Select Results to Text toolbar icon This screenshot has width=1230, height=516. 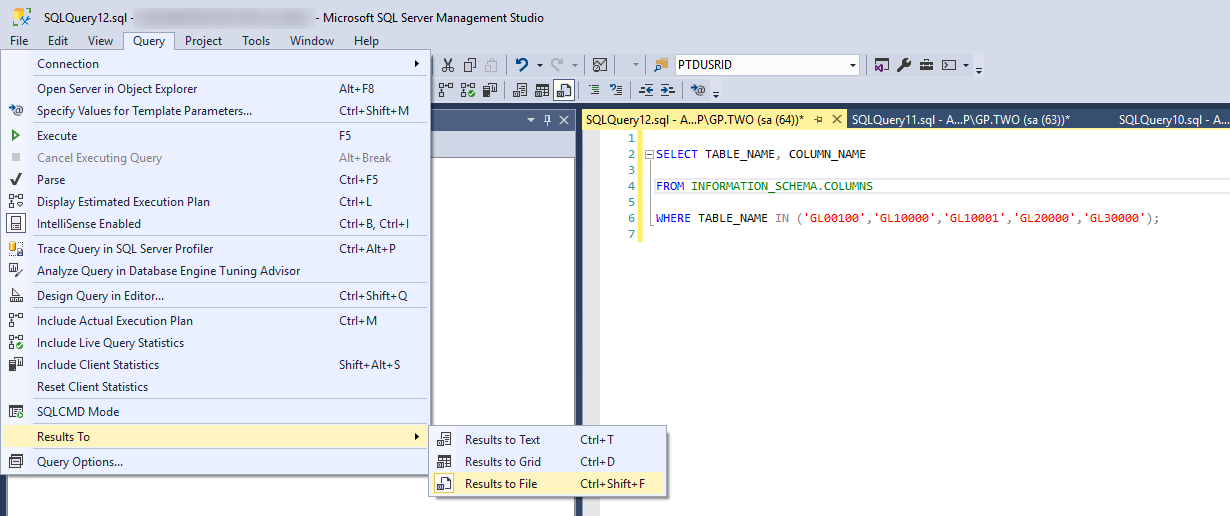[520, 90]
